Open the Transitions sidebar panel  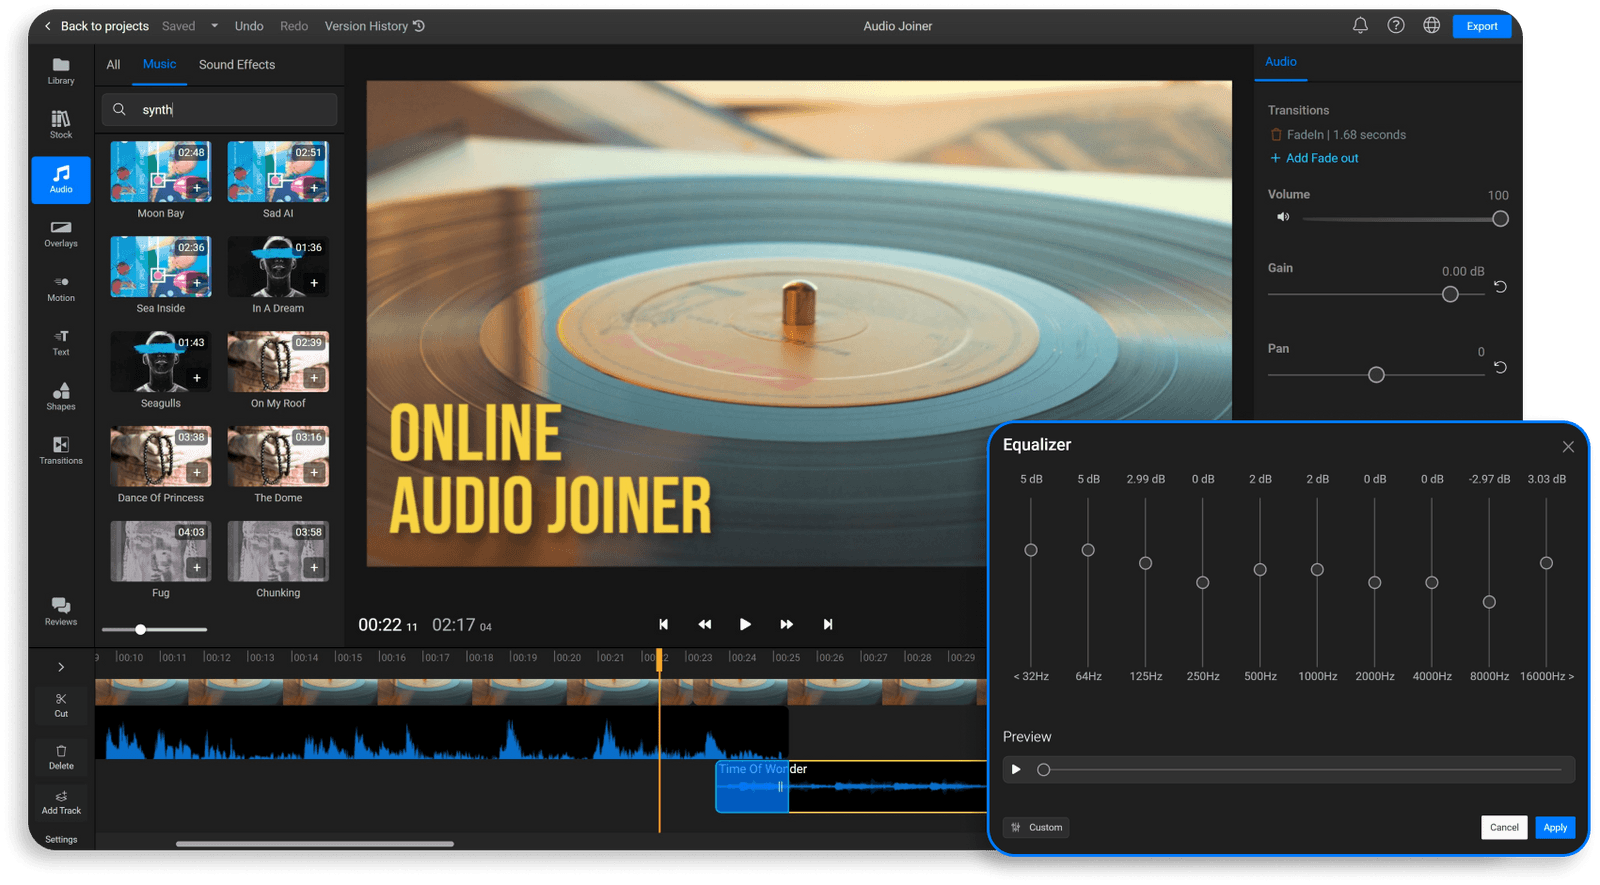(61, 451)
